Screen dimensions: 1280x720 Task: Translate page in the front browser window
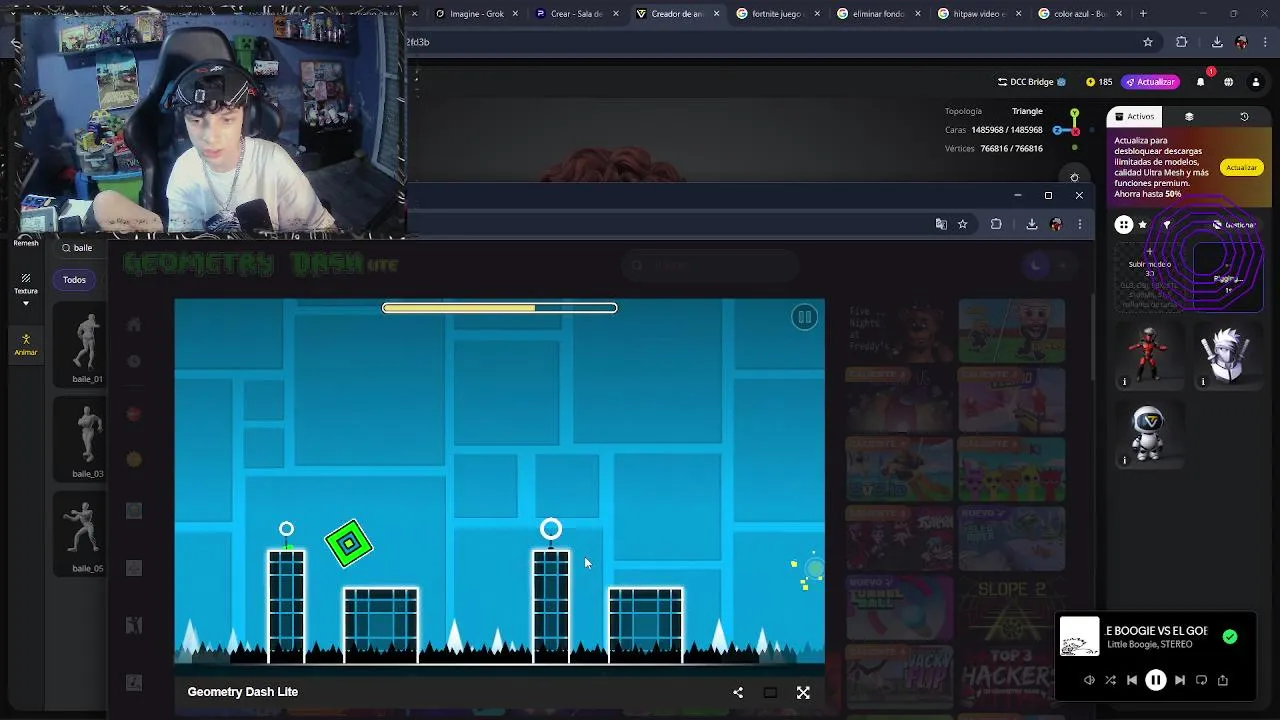click(941, 225)
